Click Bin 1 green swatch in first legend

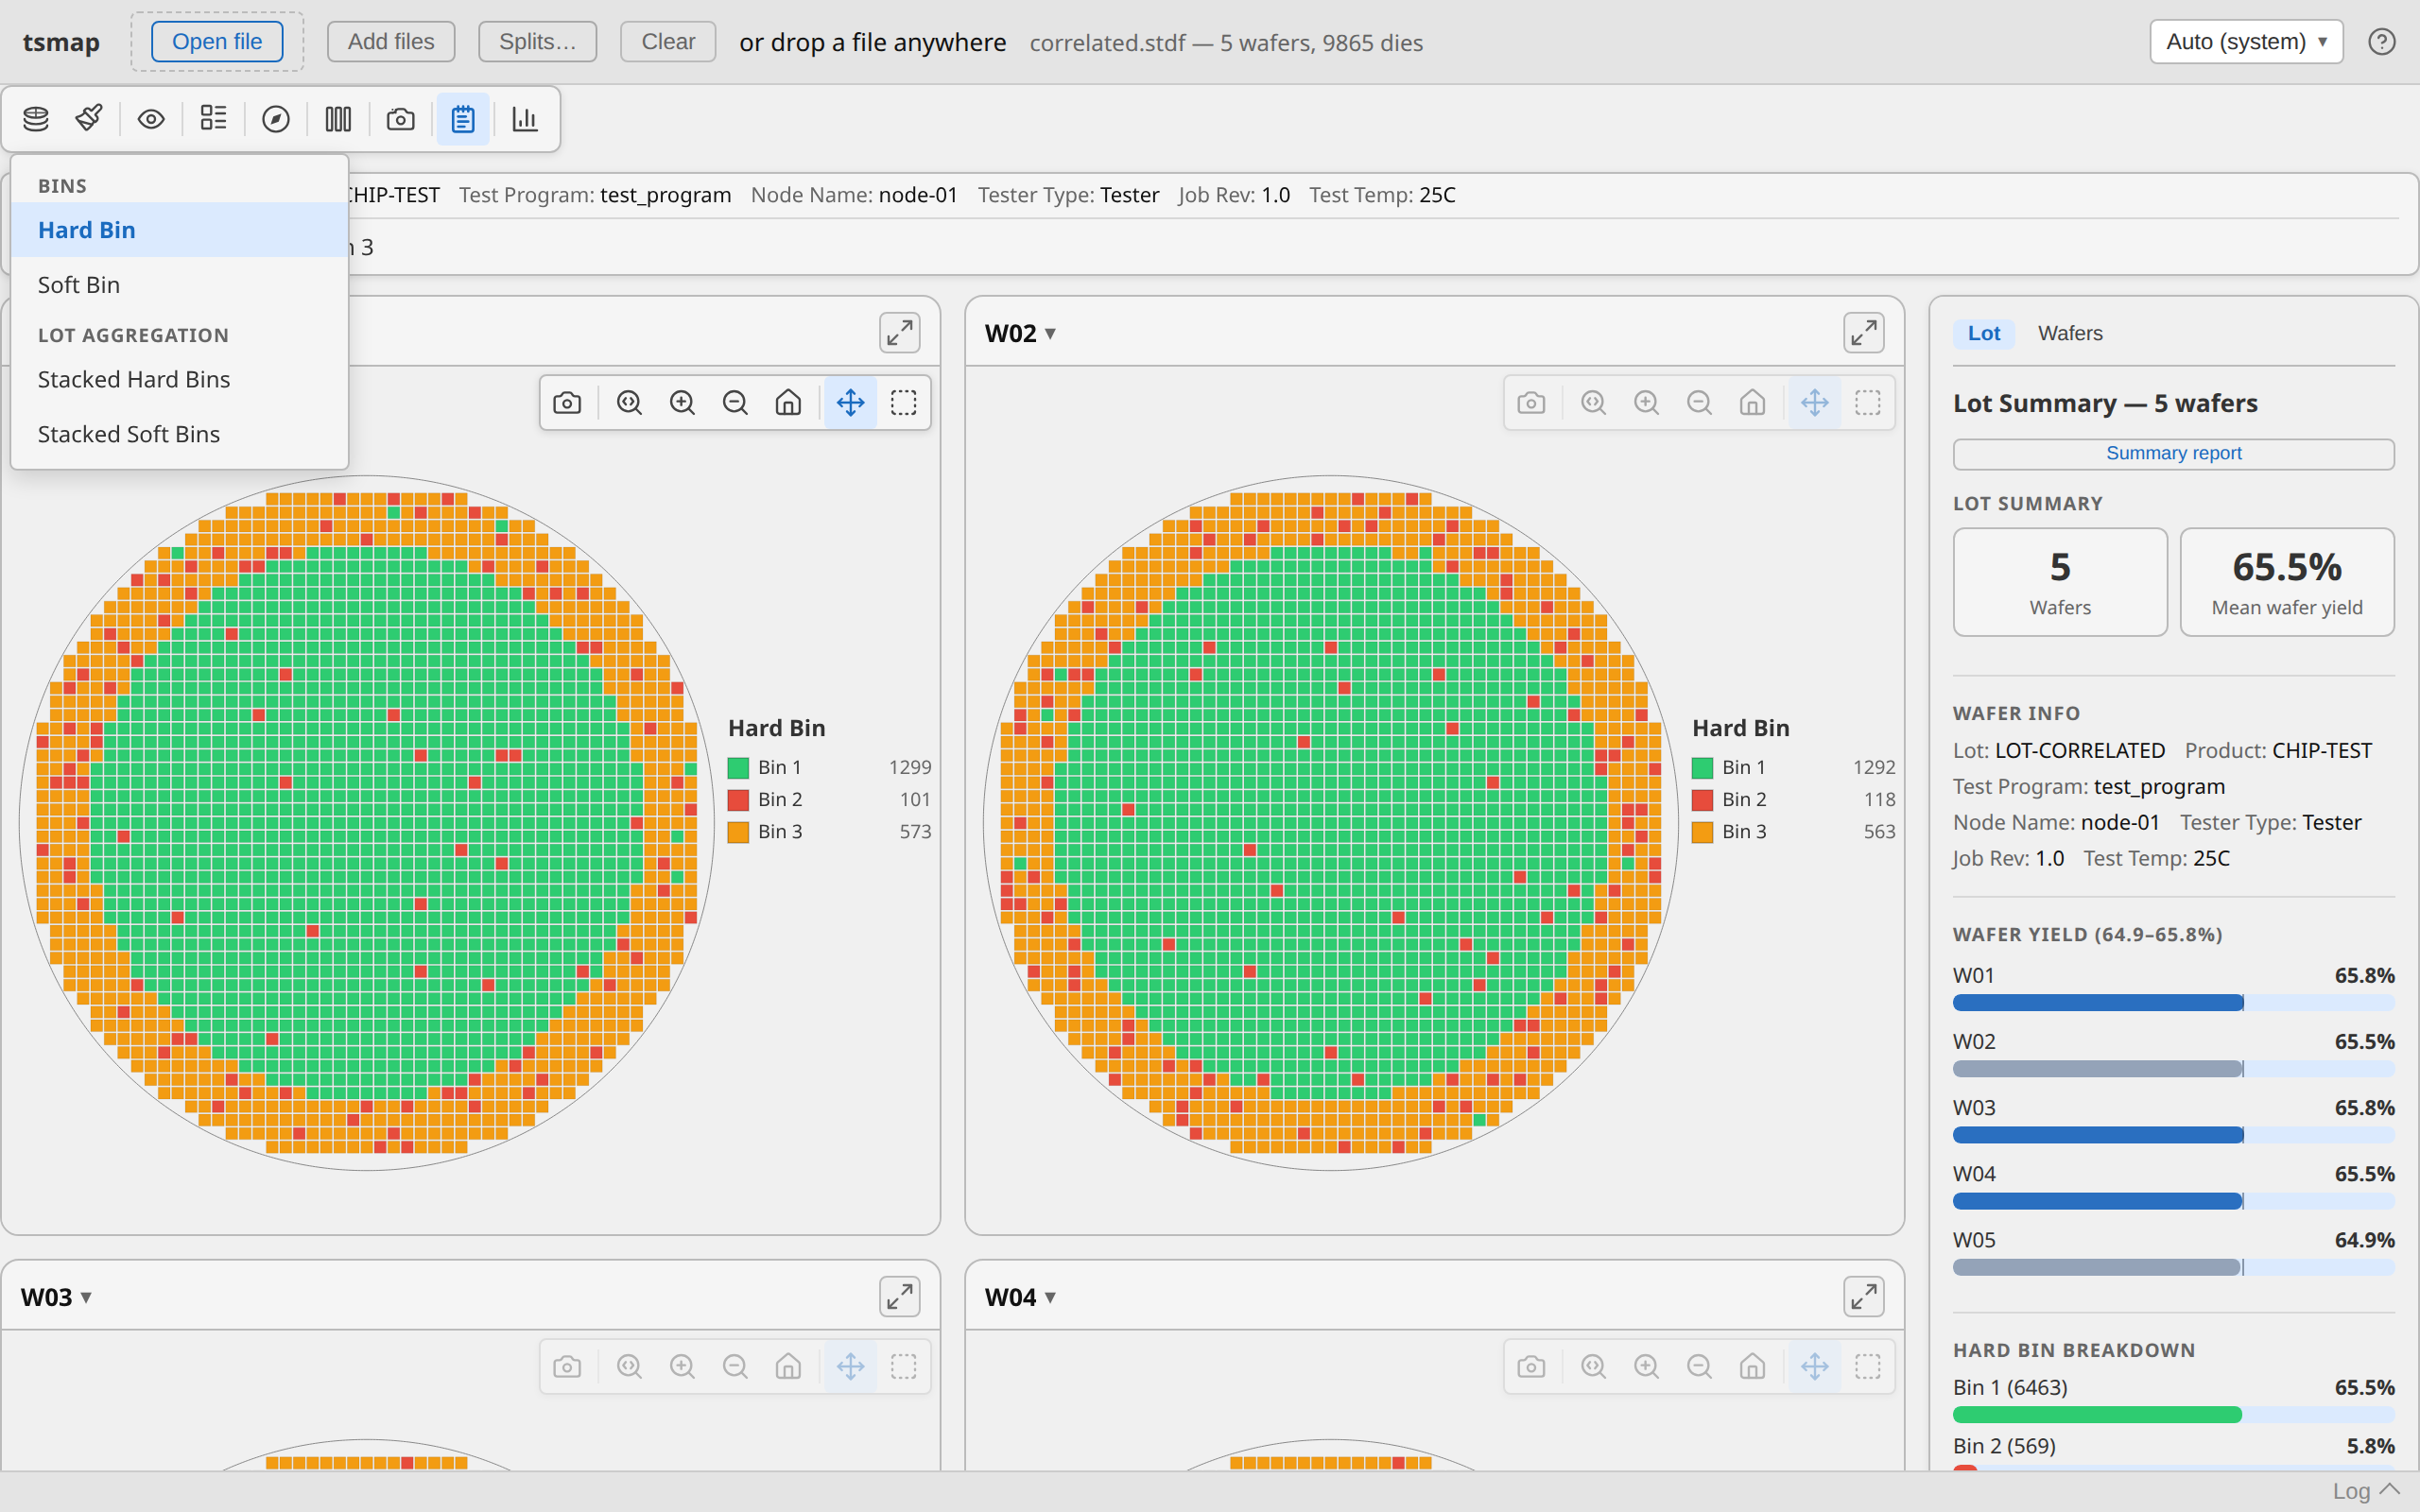739,768
